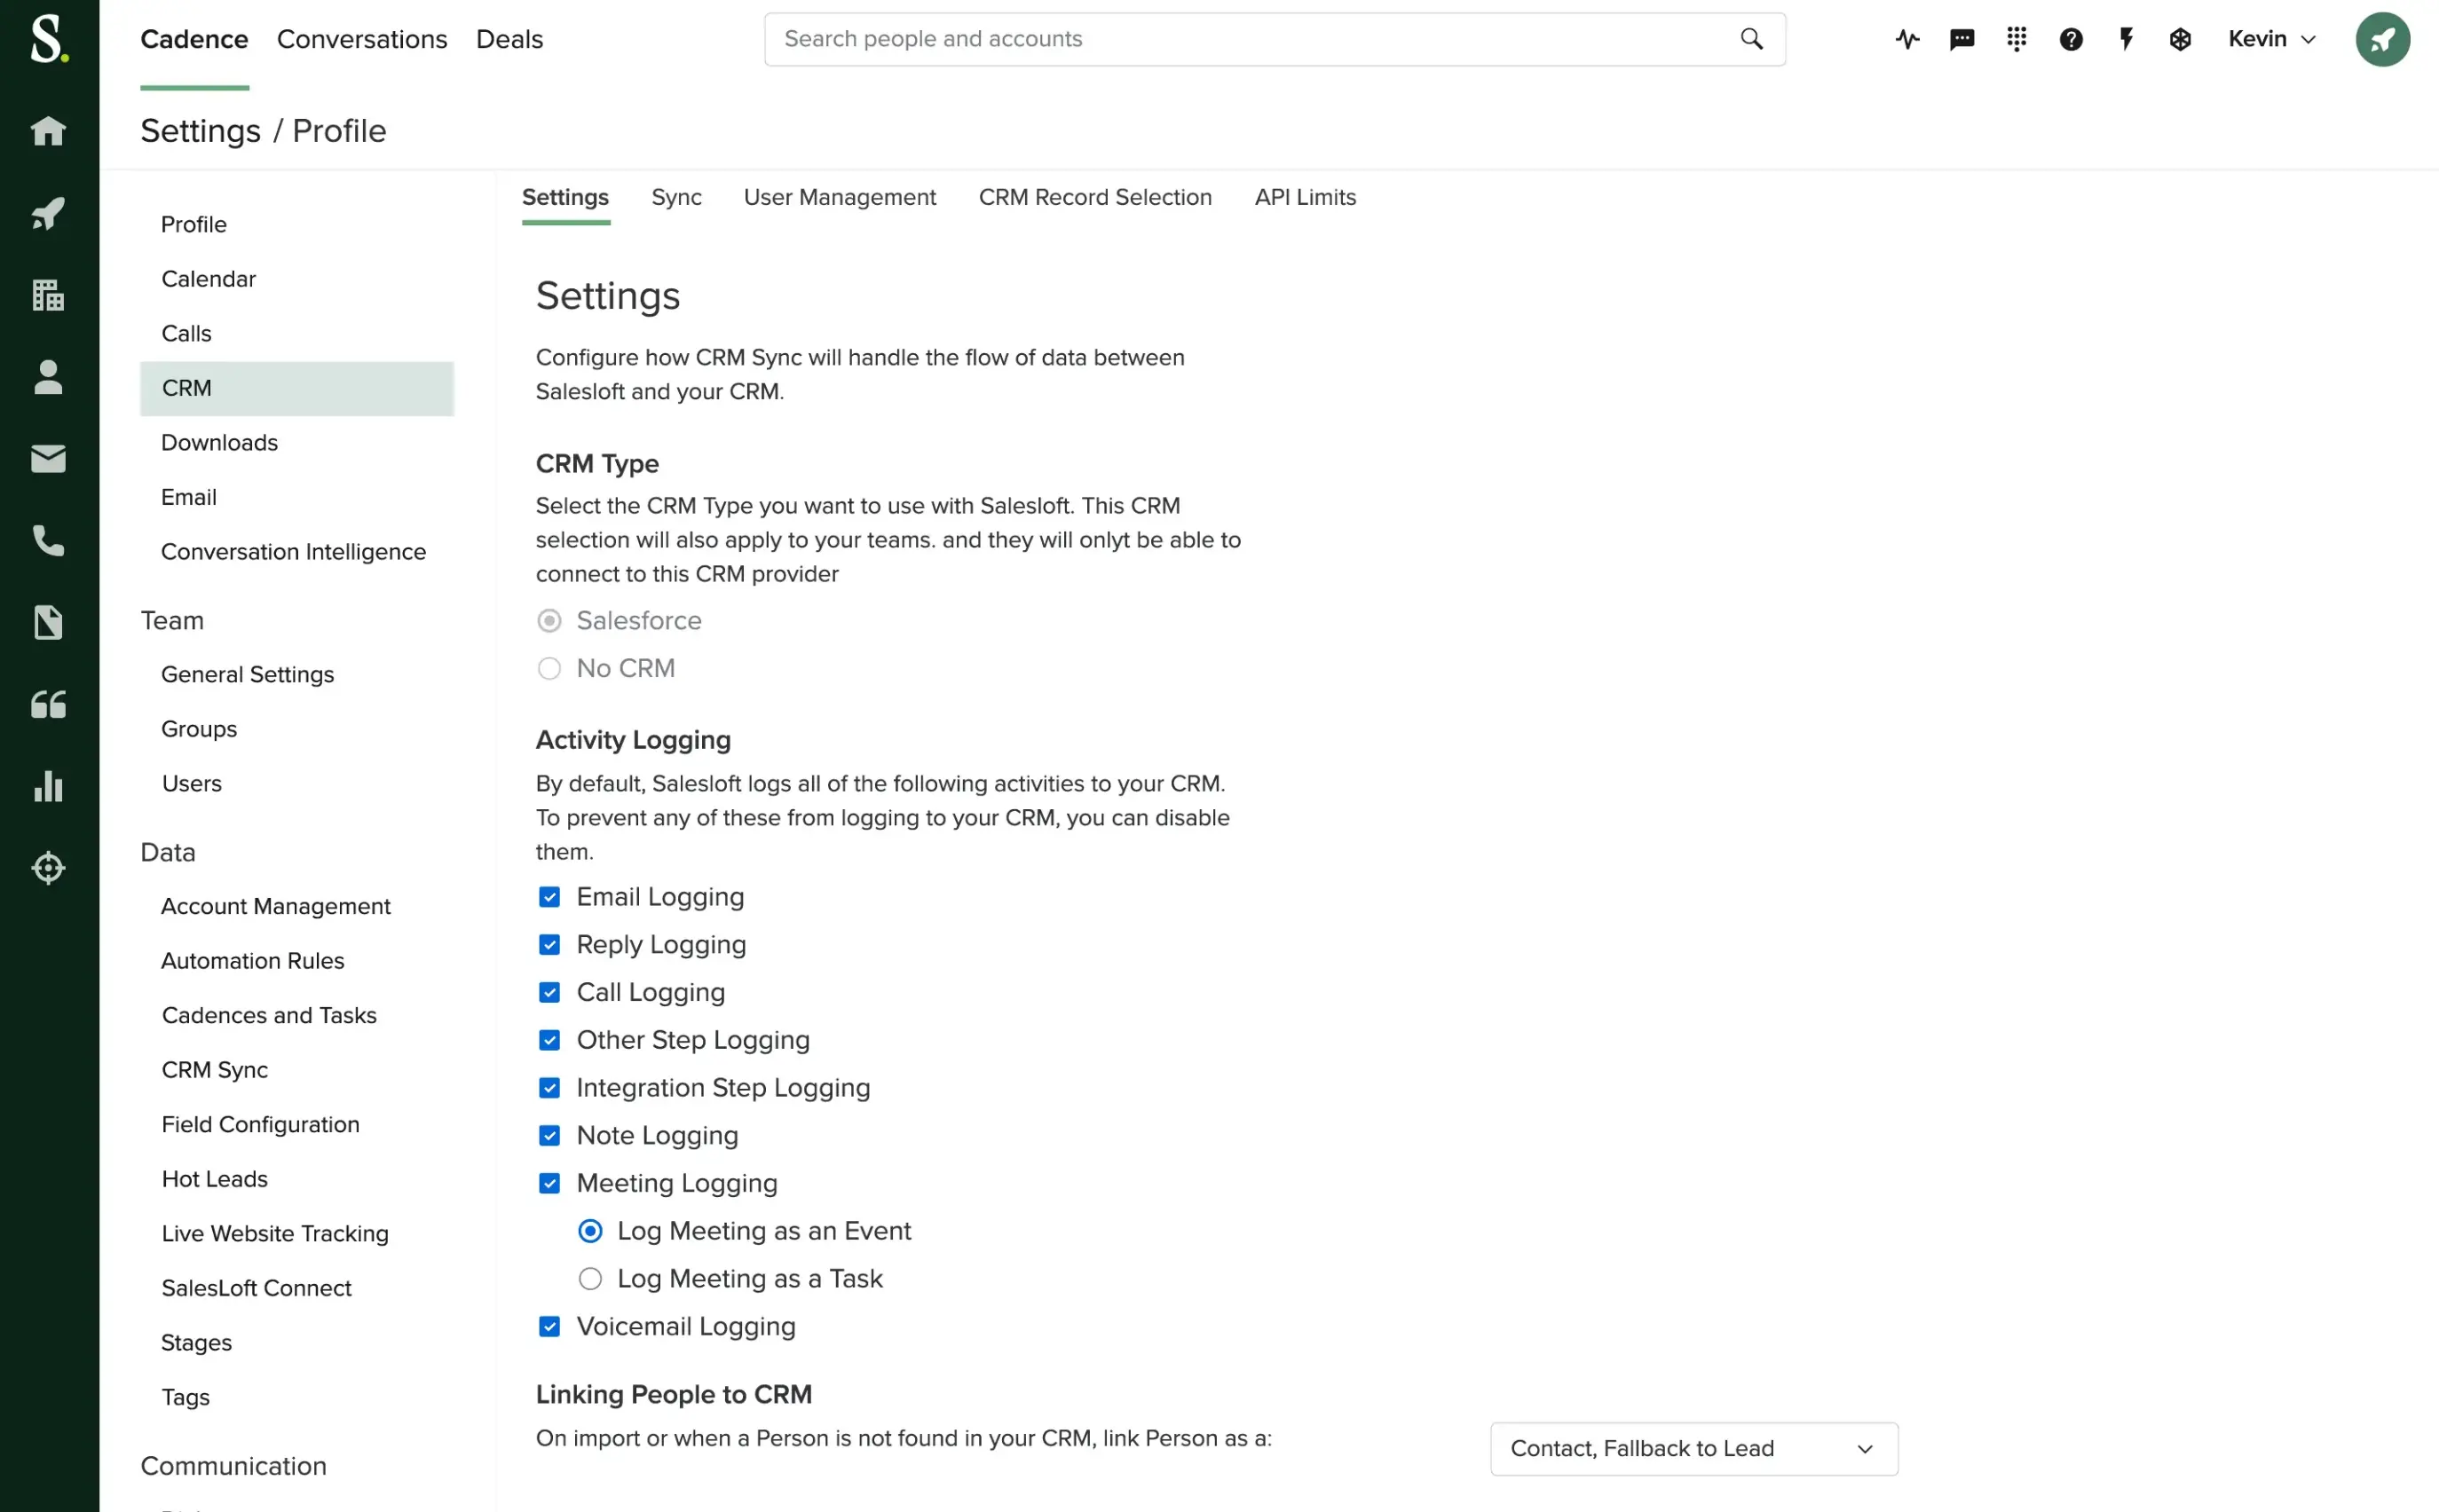Open the building Accounts icon in sidebar
The width and height of the screenshot is (2439, 1512).
point(48,295)
